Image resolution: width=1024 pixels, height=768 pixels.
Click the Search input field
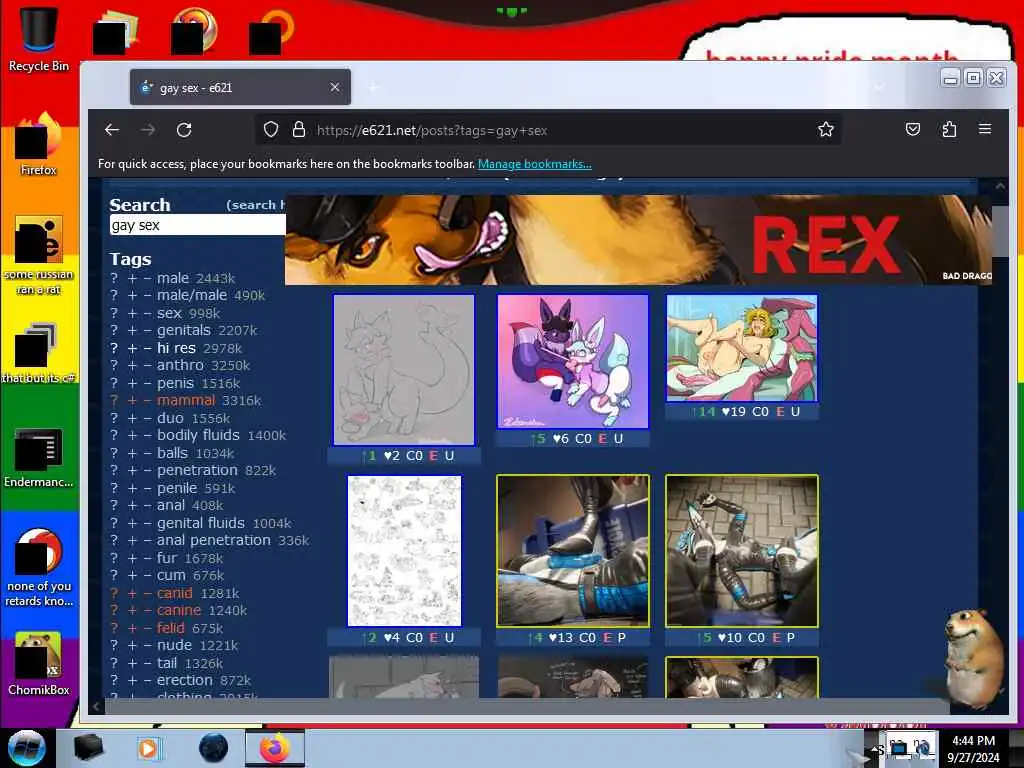click(197, 225)
